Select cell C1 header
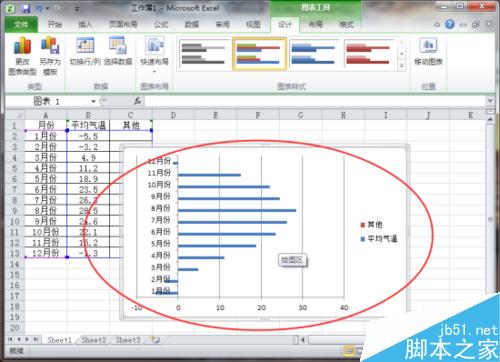The height and width of the screenshot is (362, 500). pyautogui.click(x=131, y=125)
